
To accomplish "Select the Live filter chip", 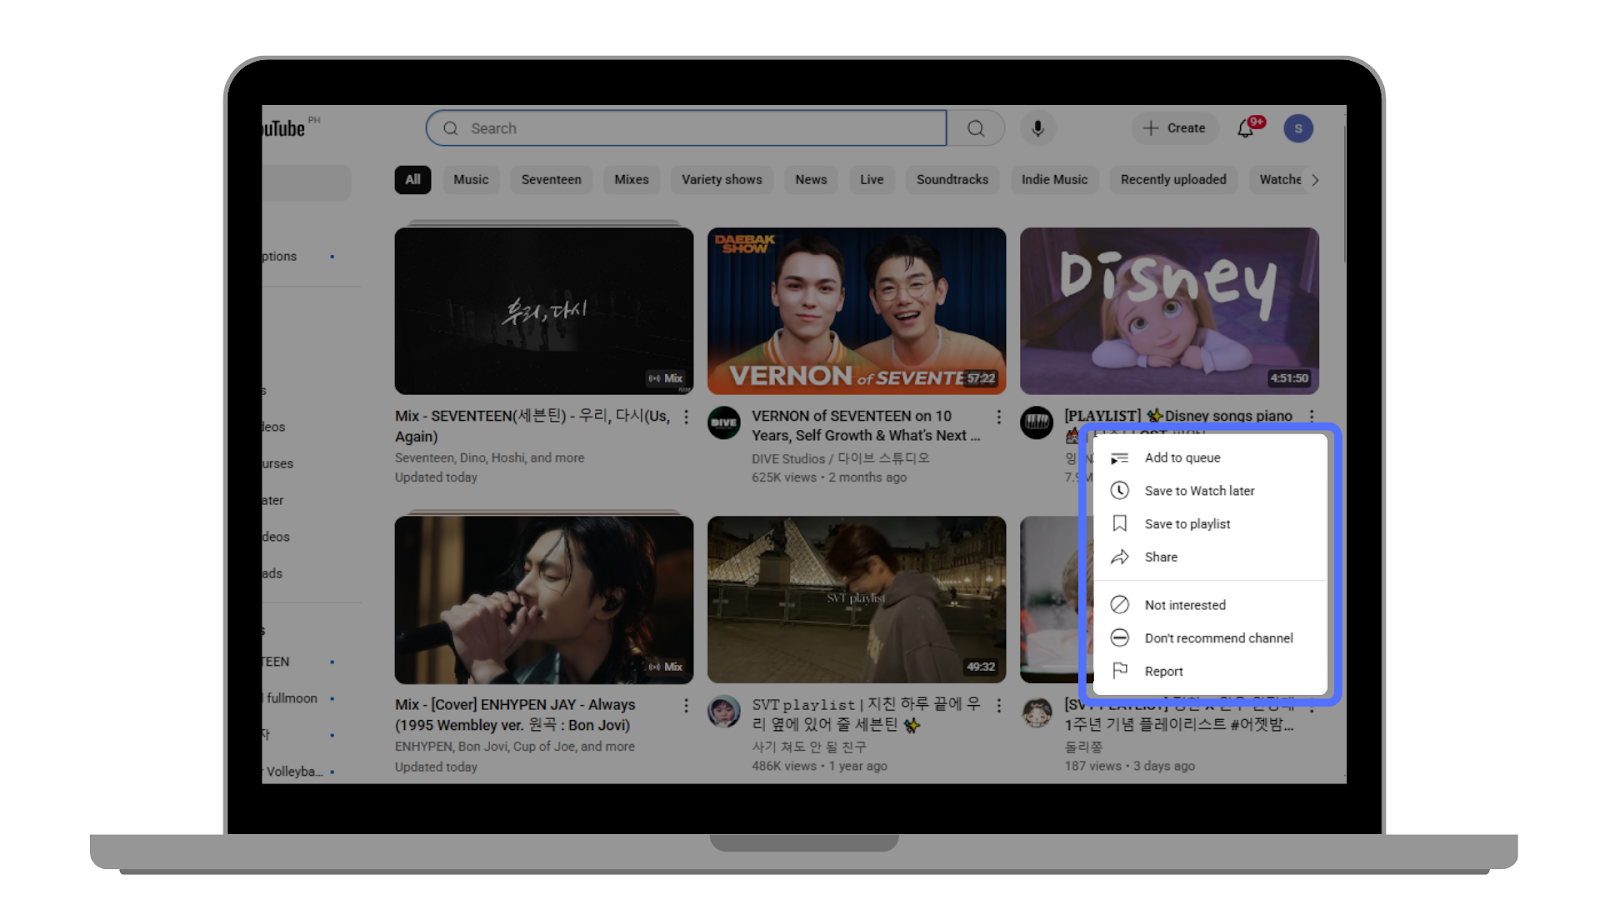I will (x=872, y=180).
